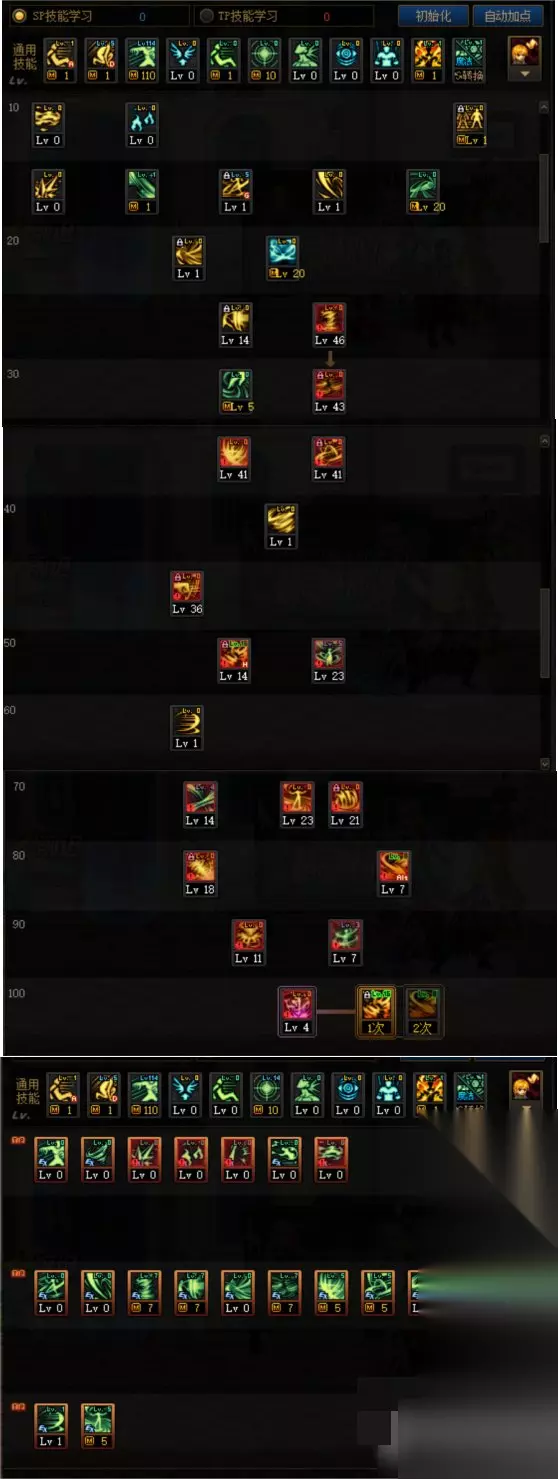558x1479 pixels.
Task: Click the top skill panel's vertical scrollbar
Action: pyautogui.click(x=544, y=200)
